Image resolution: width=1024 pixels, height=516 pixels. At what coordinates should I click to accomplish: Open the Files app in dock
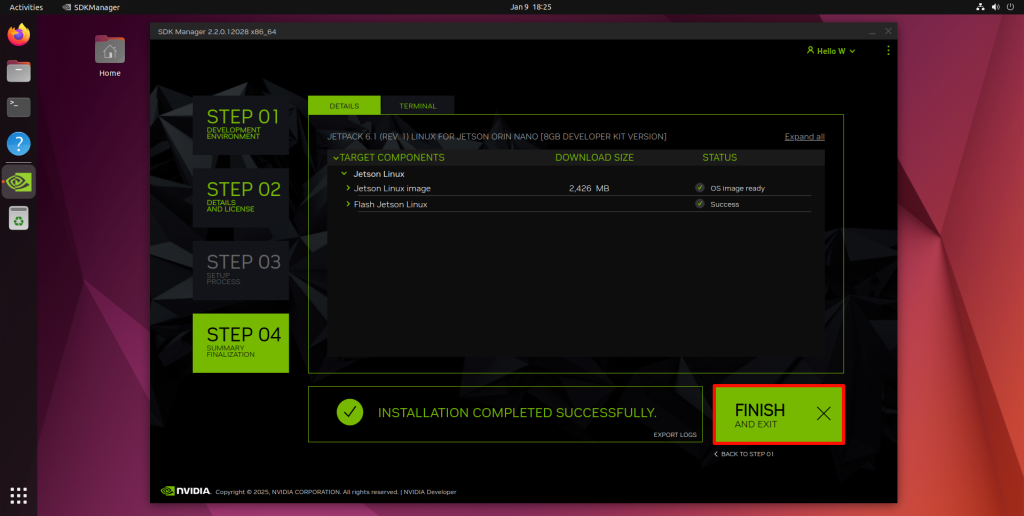click(18, 71)
